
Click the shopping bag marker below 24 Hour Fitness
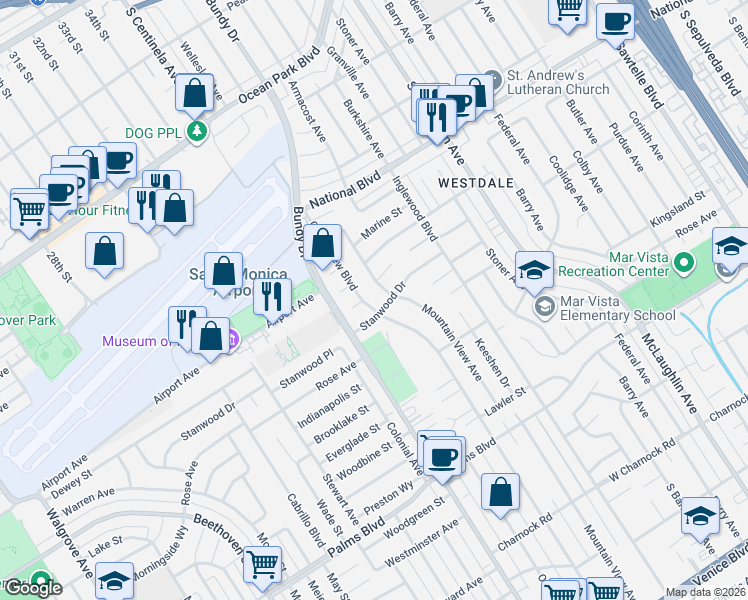click(x=104, y=252)
